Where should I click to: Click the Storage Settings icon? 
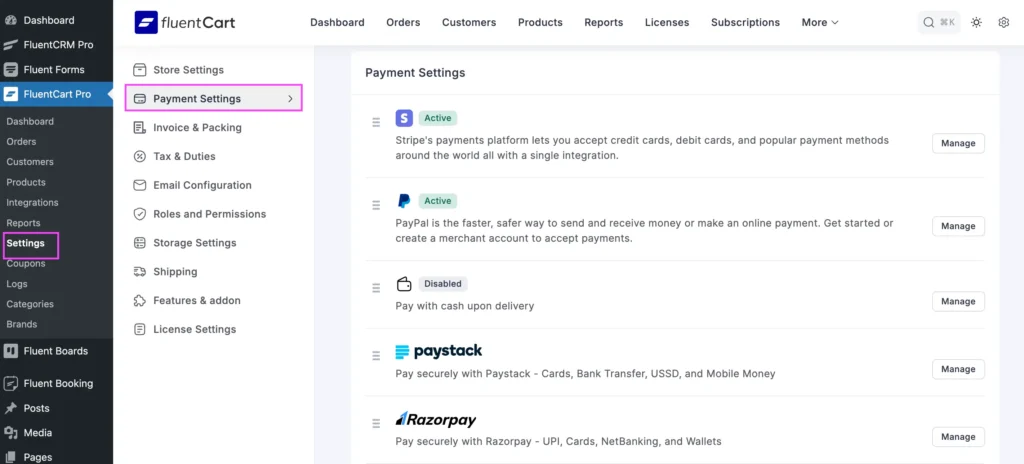(139, 242)
